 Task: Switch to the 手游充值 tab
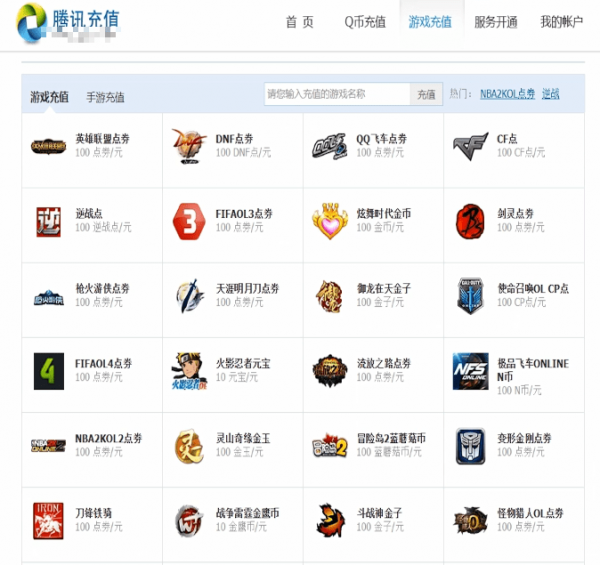point(105,97)
